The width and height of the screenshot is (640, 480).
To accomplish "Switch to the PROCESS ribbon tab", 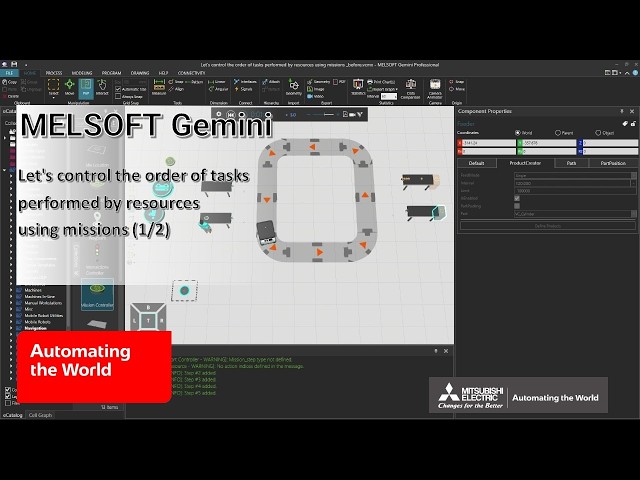I will point(54,73).
